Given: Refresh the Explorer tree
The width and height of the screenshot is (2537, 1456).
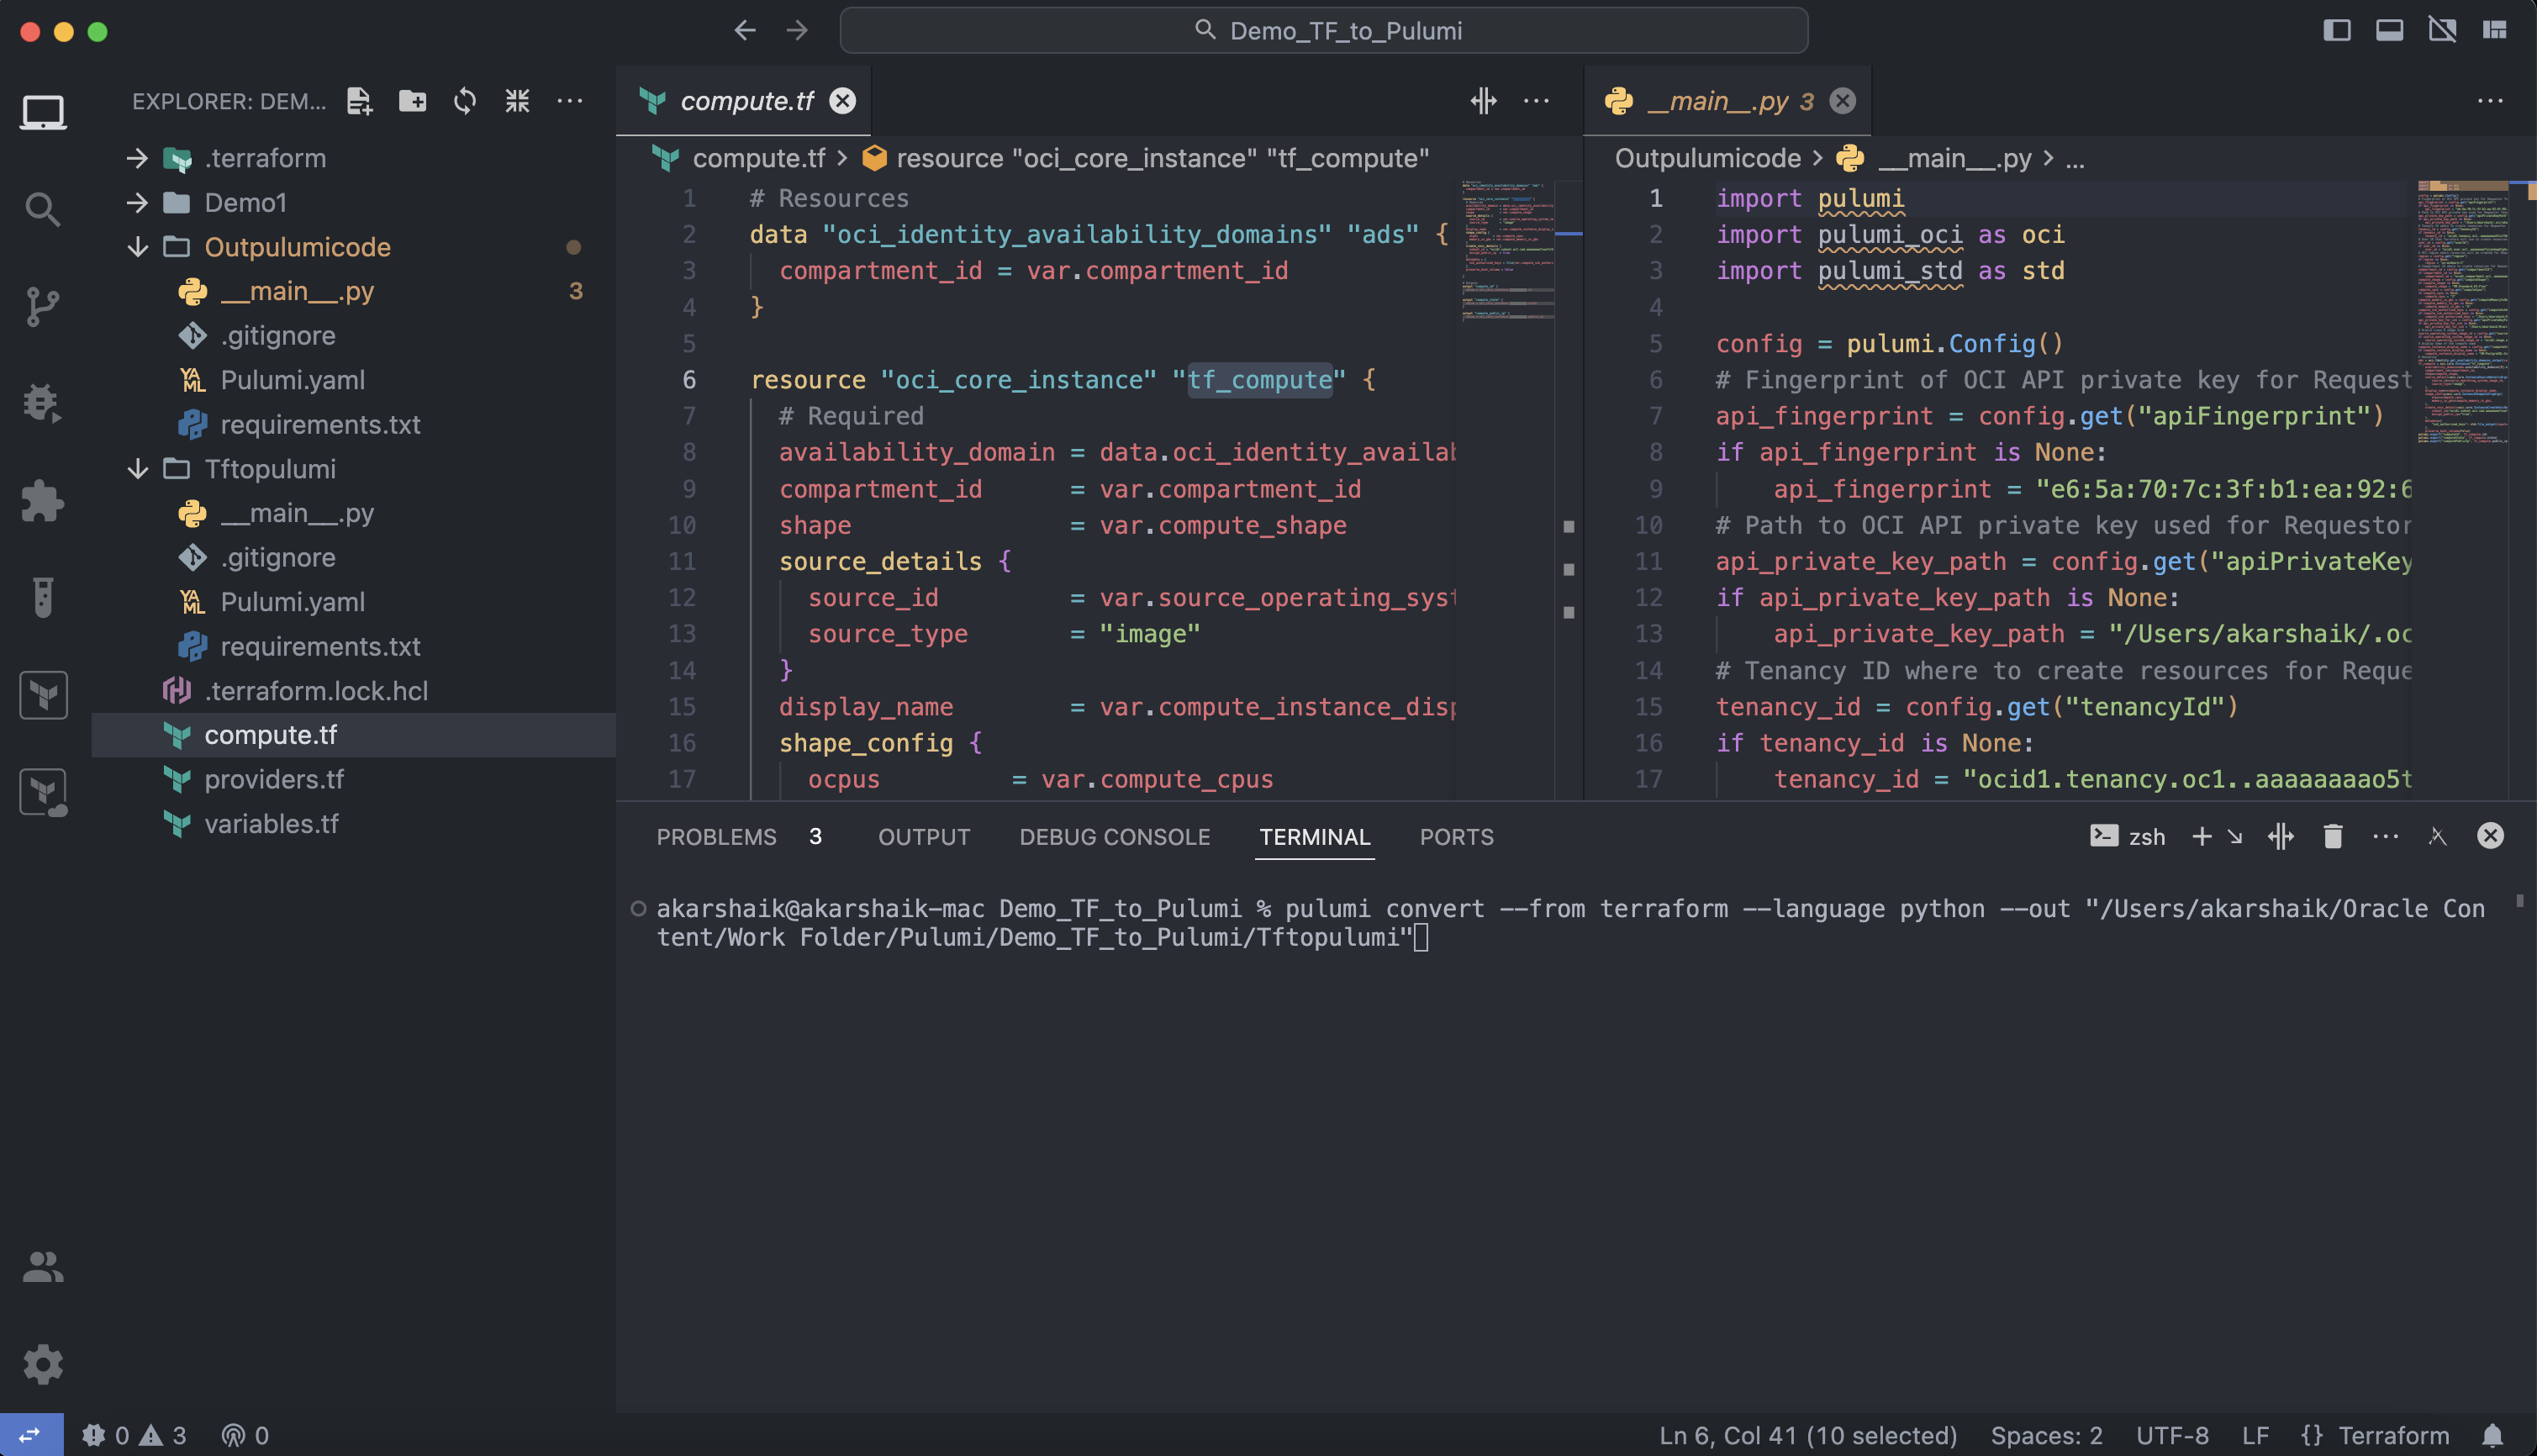Looking at the screenshot, I should pyautogui.click(x=465, y=101).
